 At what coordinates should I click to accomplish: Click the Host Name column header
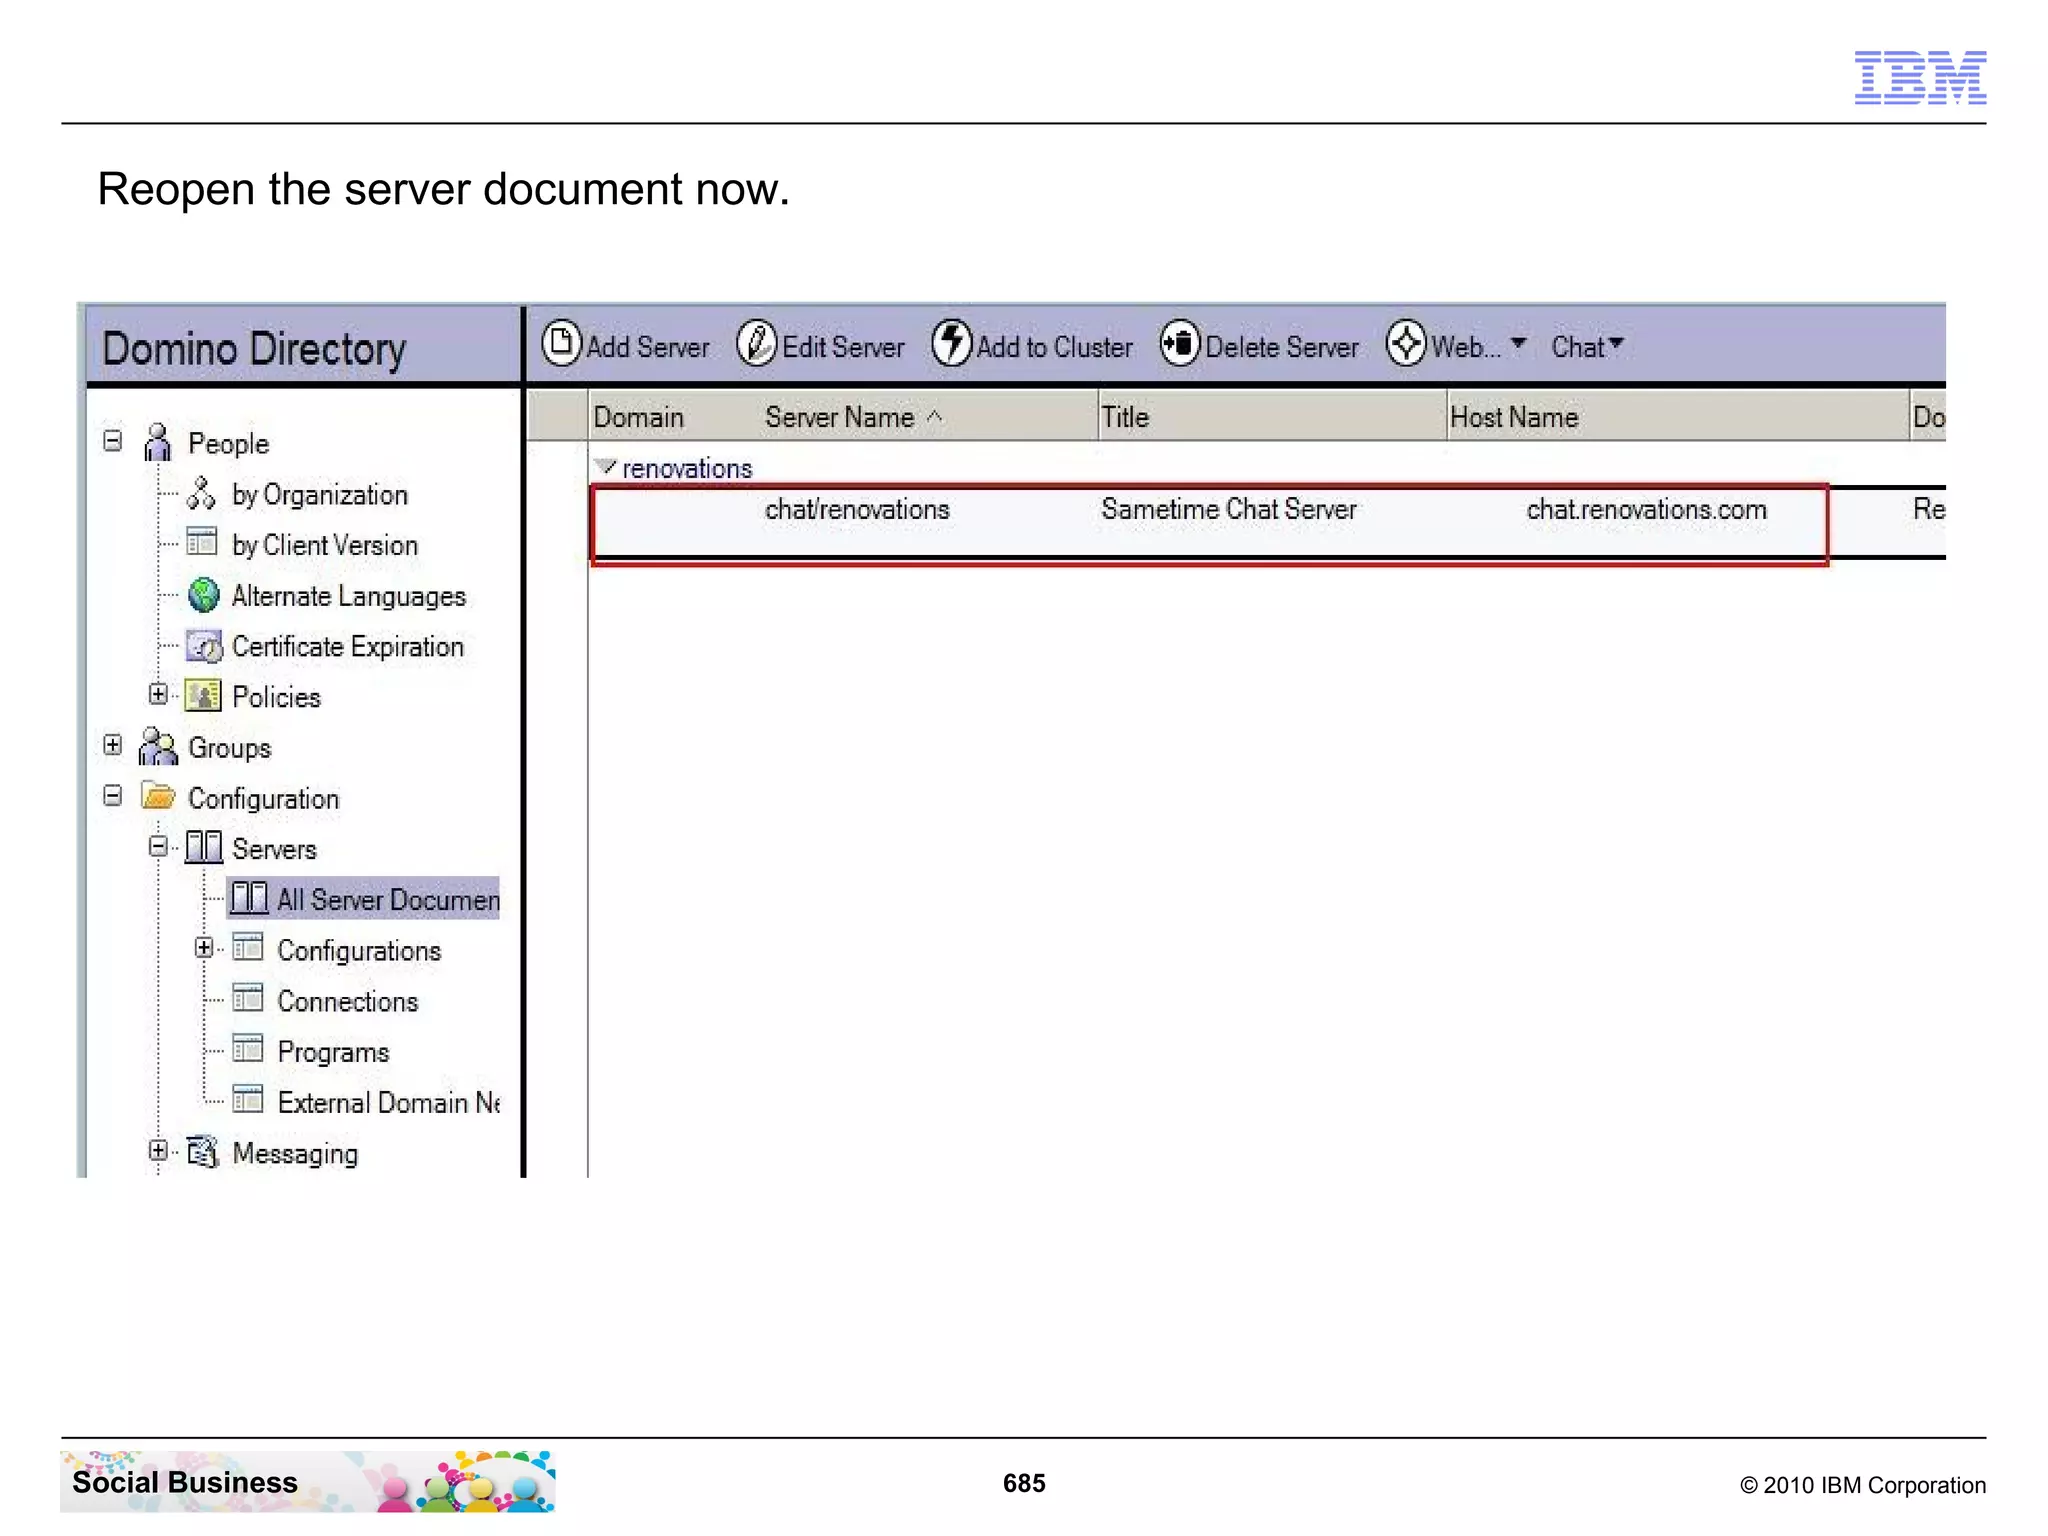coord(1514,417)
